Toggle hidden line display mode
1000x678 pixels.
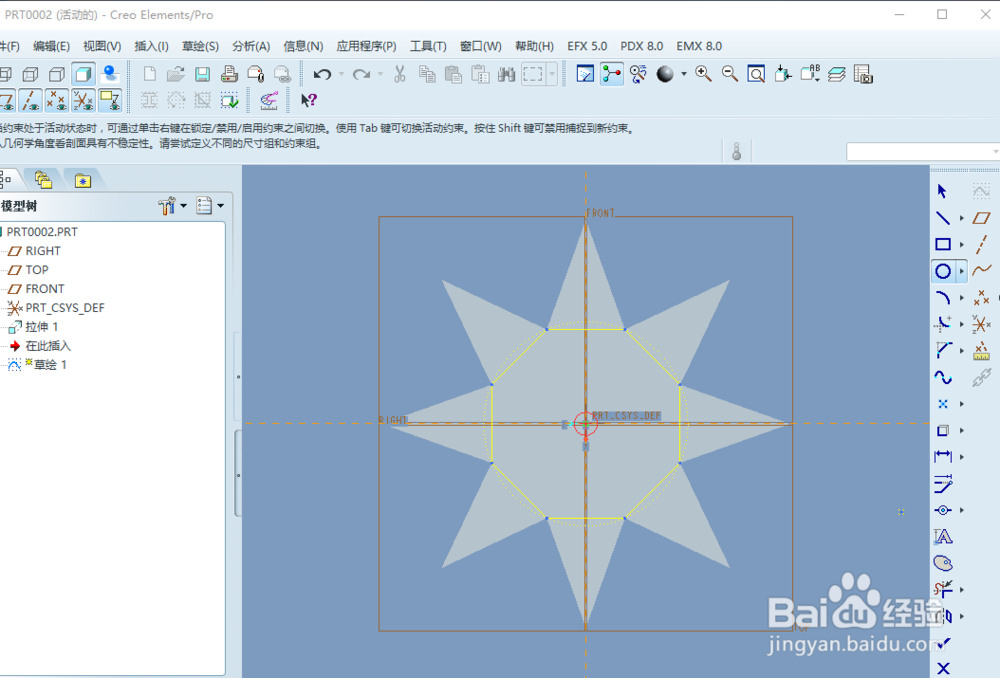coord(30,75)
